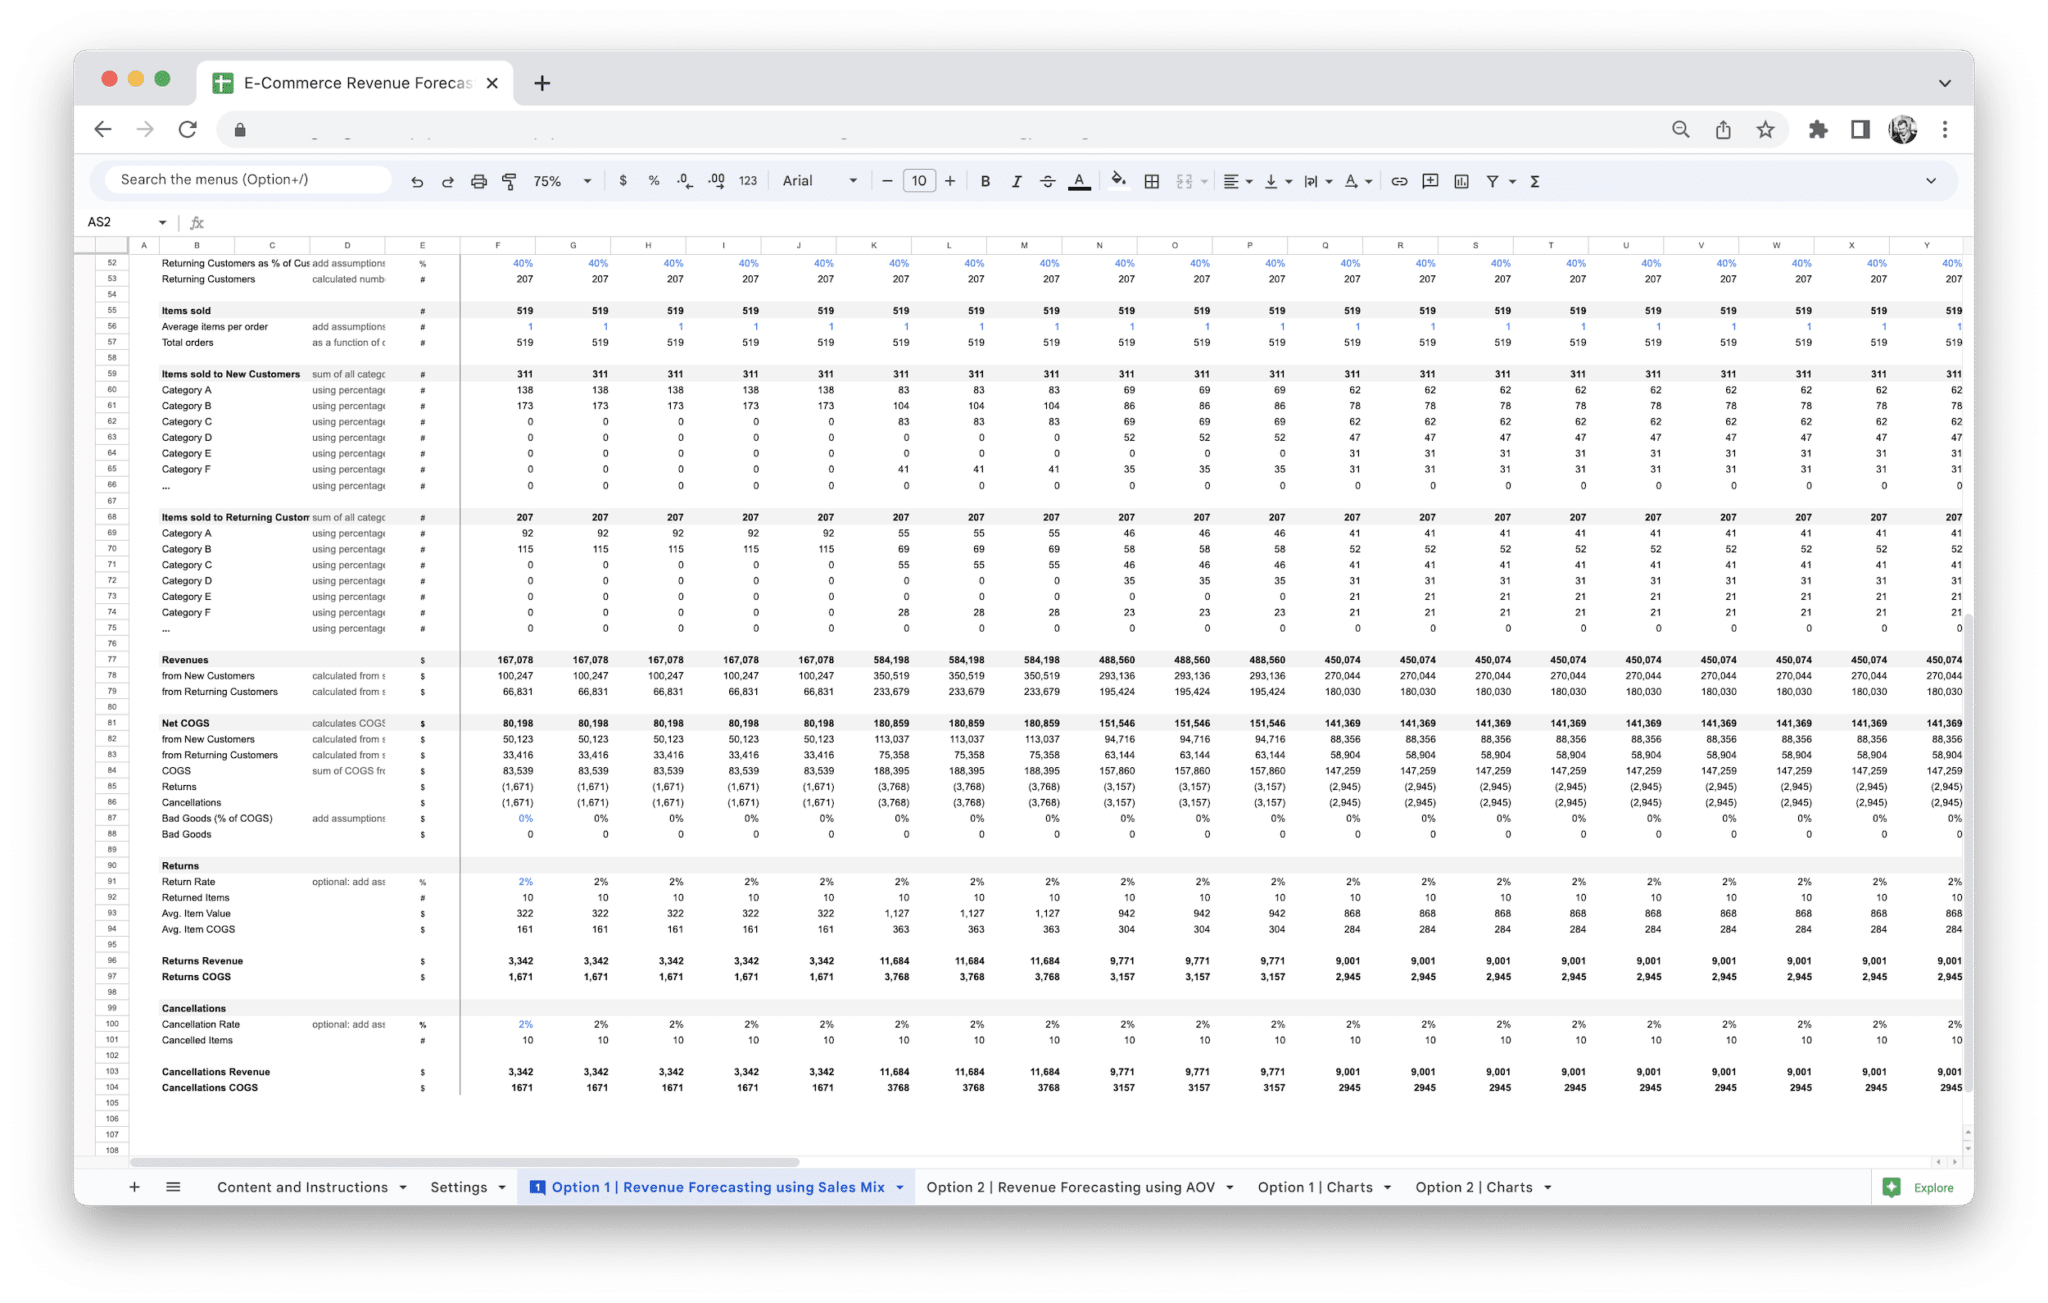Insert a link into the cell
The height and width of the screenshot is (1303, 2048).
pyautogui.click(x=1398, y=181)
